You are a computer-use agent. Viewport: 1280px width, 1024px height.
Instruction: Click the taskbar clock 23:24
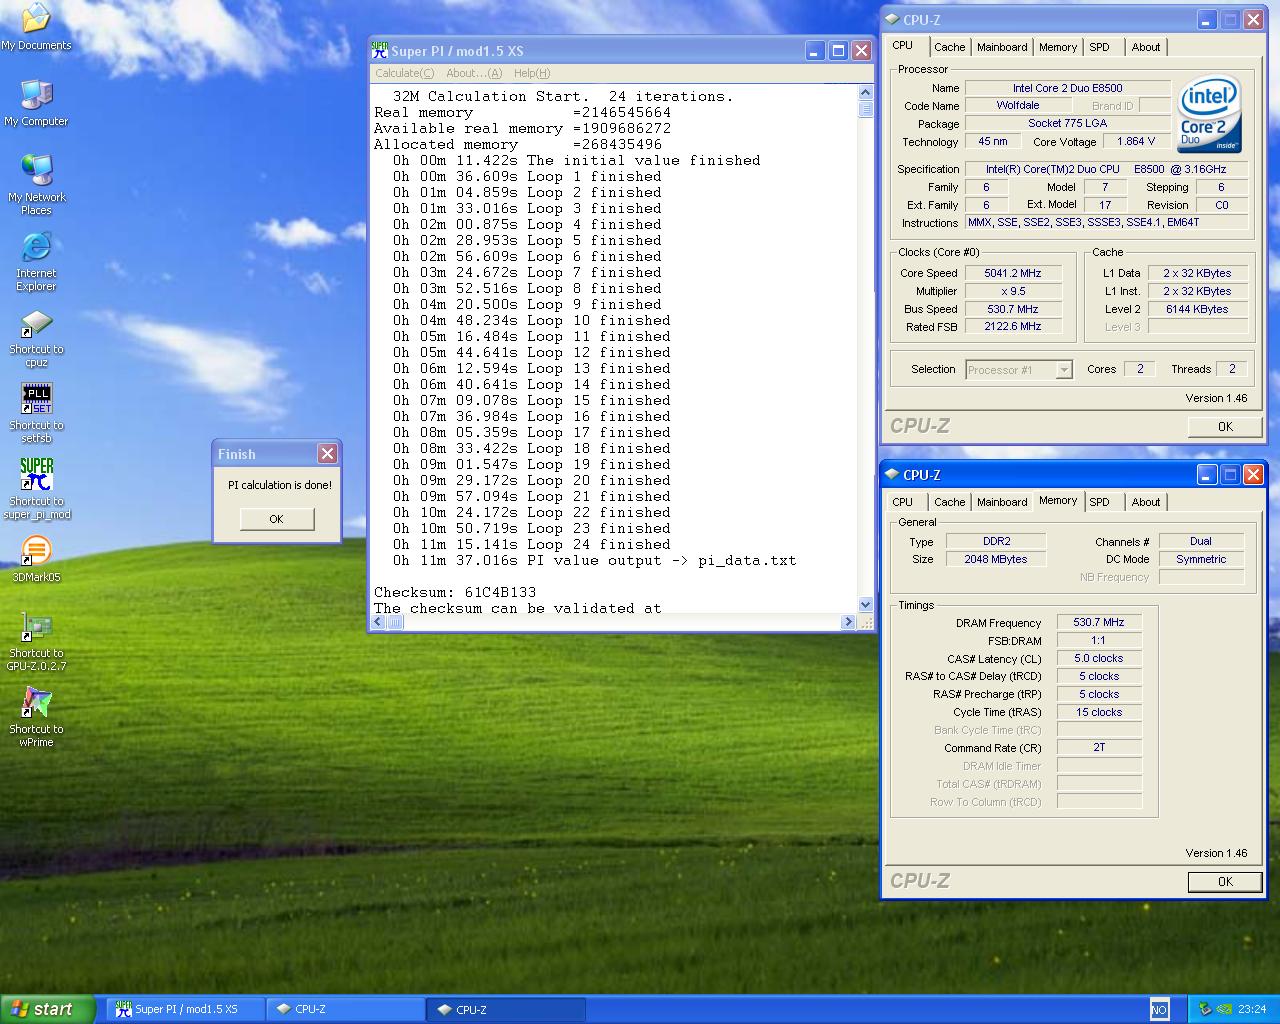(1252, 1009)
